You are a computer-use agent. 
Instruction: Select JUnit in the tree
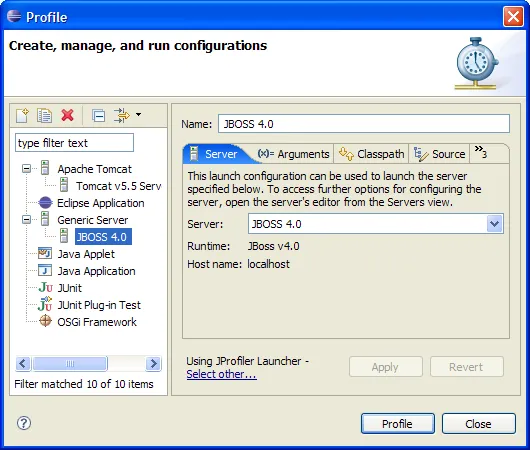(69, 288)
